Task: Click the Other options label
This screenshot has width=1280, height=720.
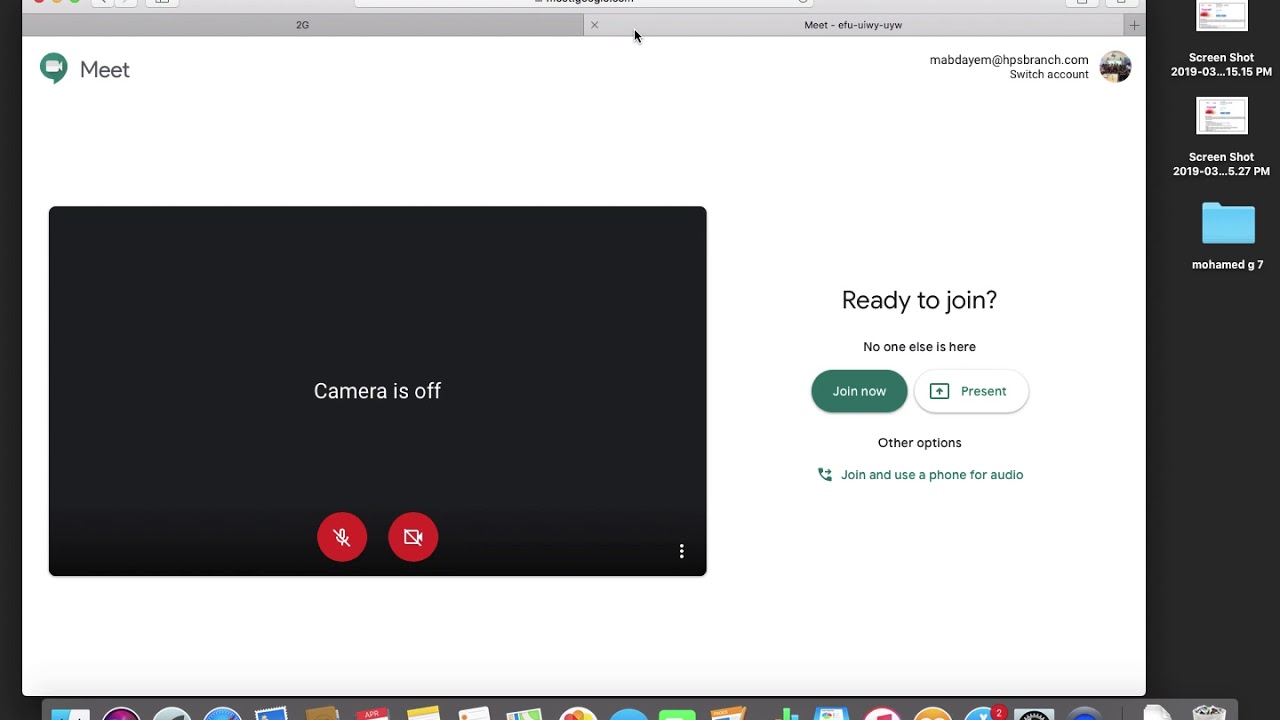Action: point(919,443)
